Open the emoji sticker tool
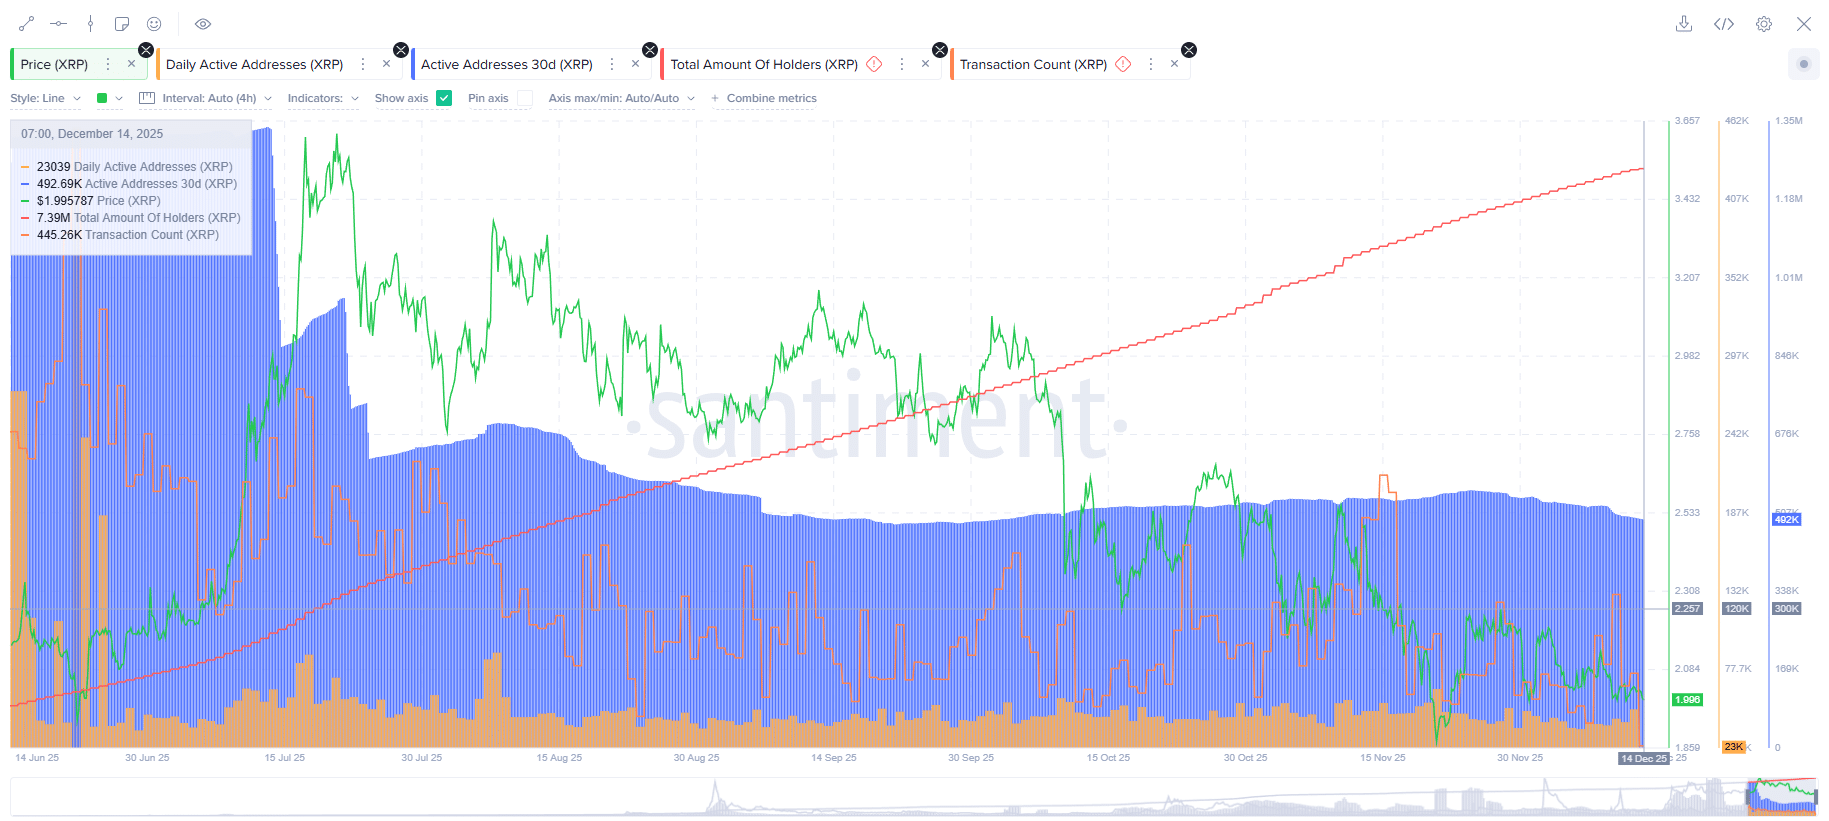The image size is (1829, 821). (x=154, y=24)
